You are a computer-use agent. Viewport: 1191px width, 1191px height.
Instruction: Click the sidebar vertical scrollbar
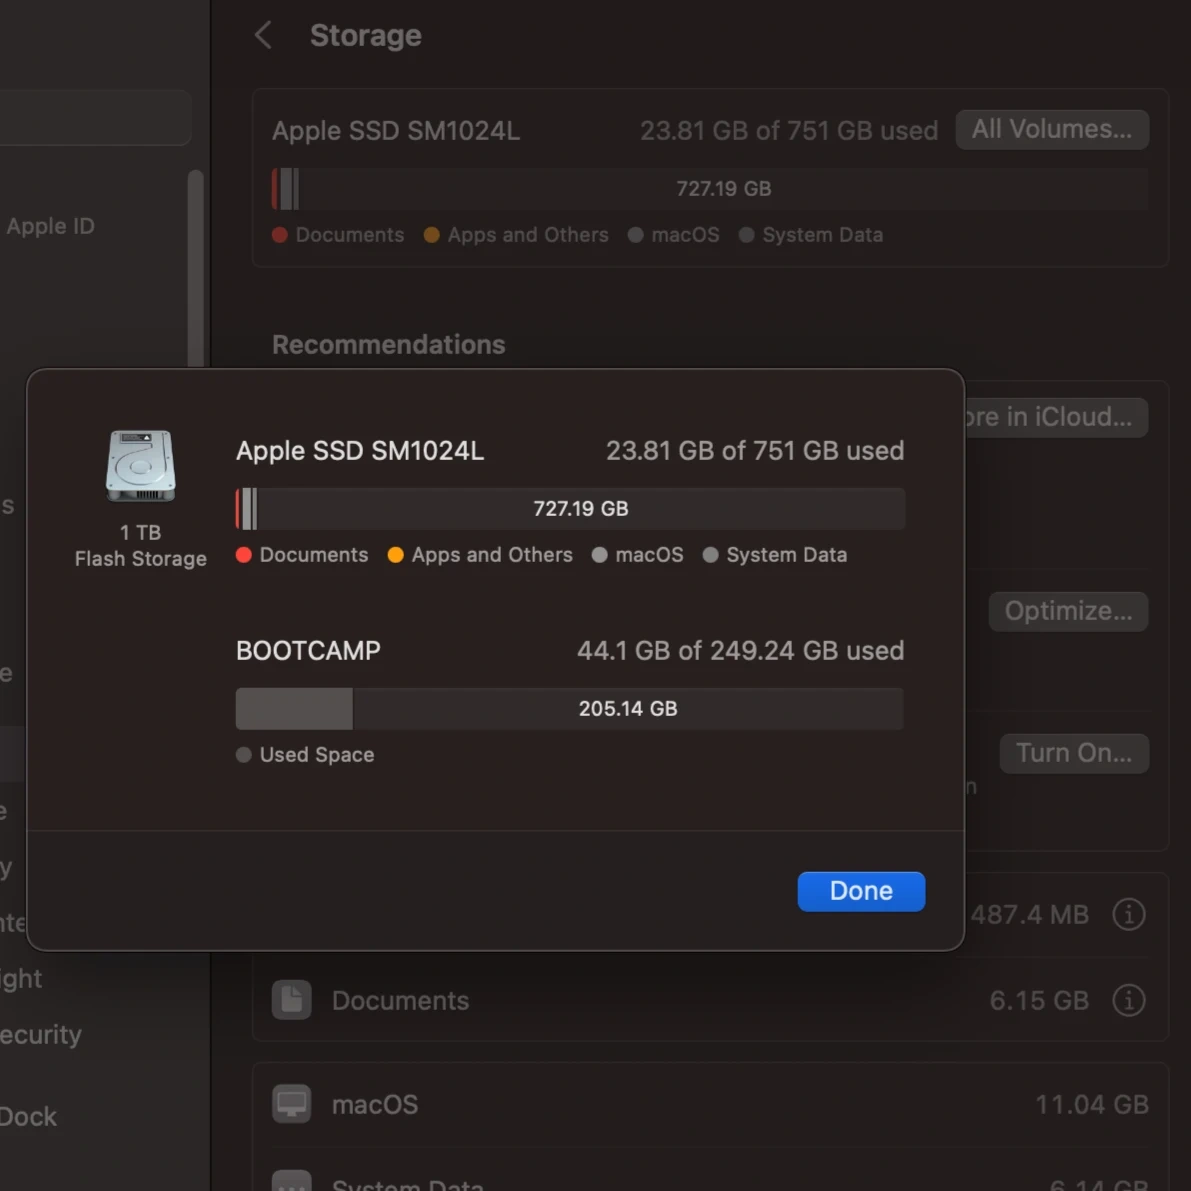[196, 270]
